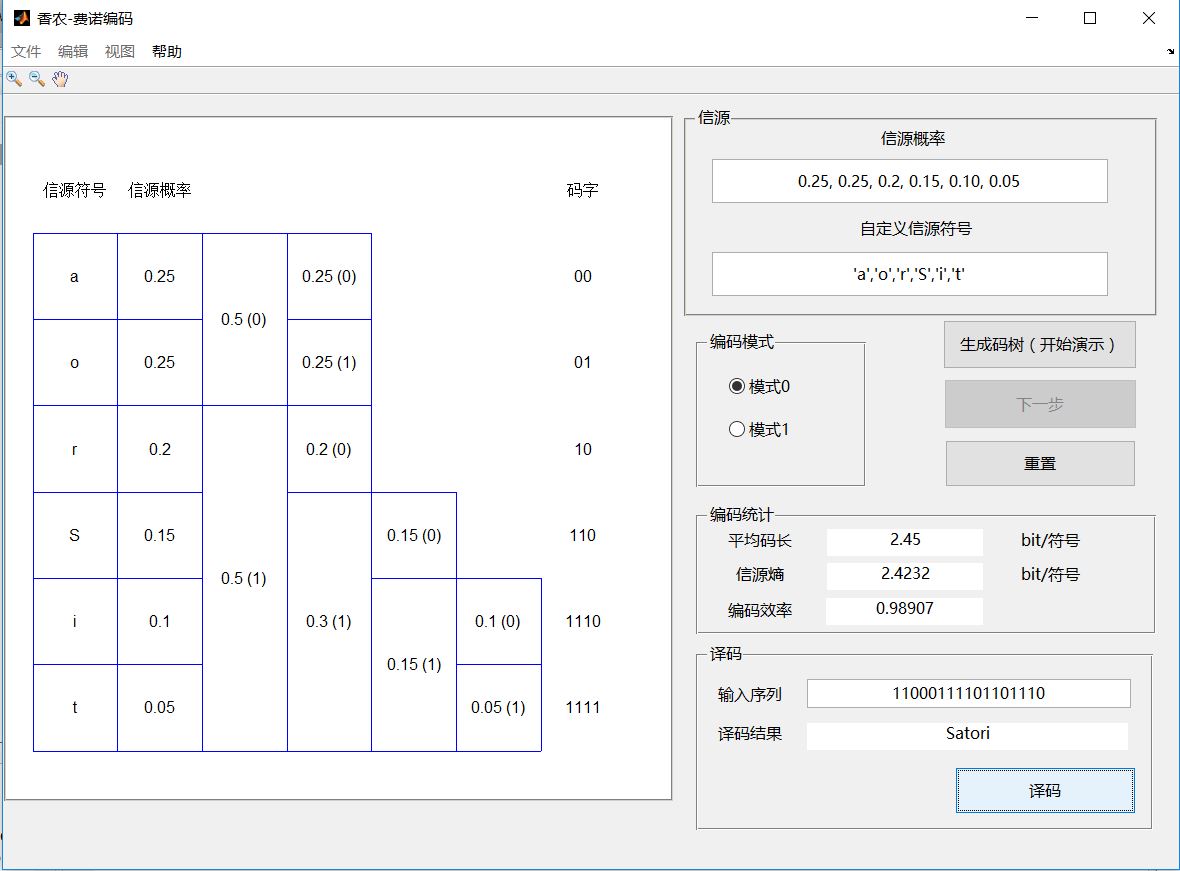The height and width of the screenshot is (871, 1180).
Task: Switch encoding mode to 模式1
Action: [x=738, y=430]
